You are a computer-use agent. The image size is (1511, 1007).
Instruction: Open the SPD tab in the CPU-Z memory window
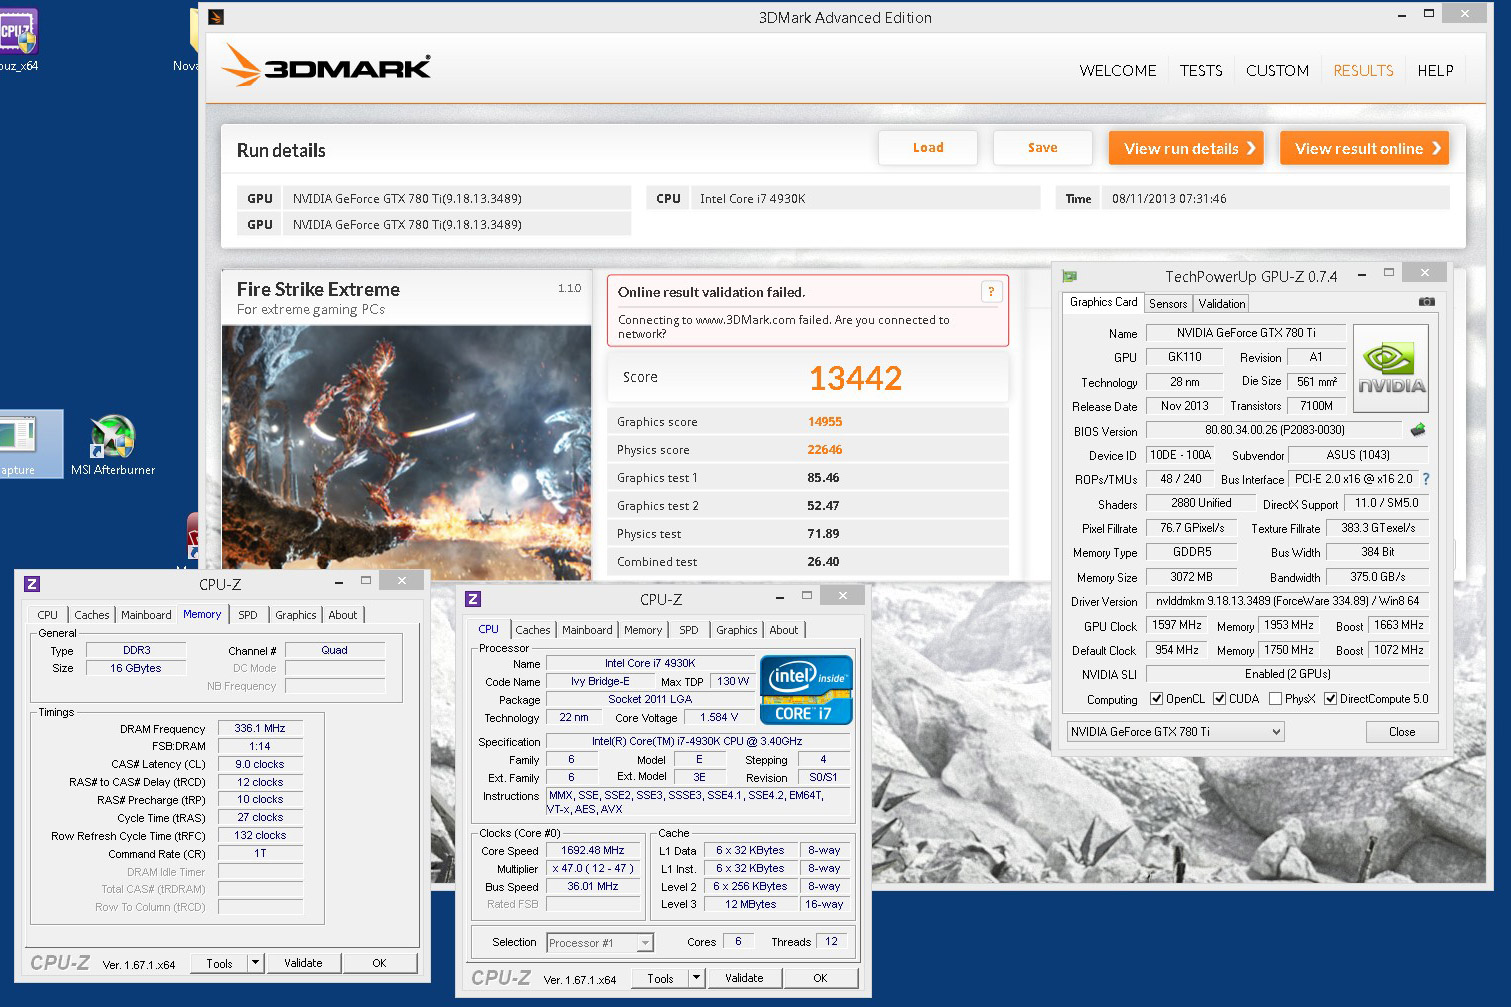pos(248,615)
